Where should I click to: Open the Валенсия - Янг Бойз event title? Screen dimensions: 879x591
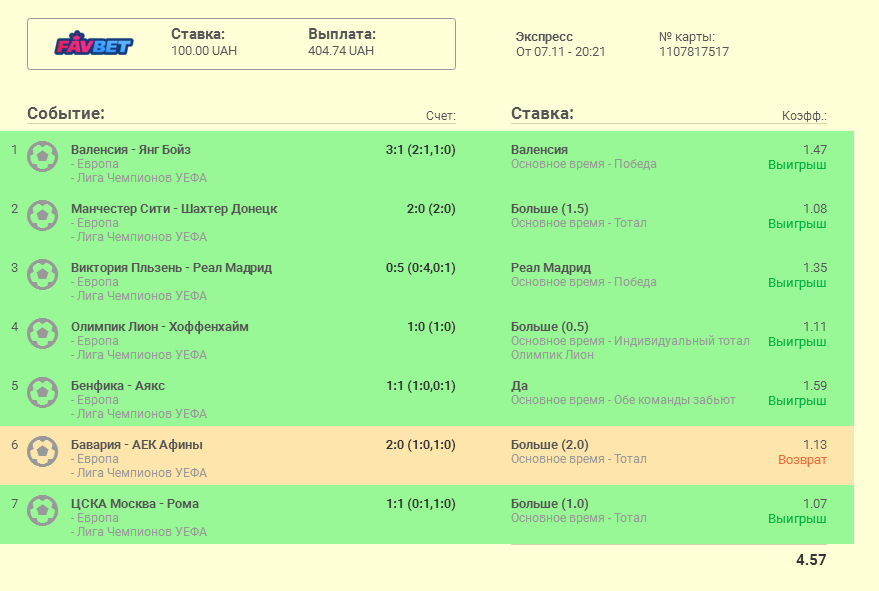click(131, 150)
